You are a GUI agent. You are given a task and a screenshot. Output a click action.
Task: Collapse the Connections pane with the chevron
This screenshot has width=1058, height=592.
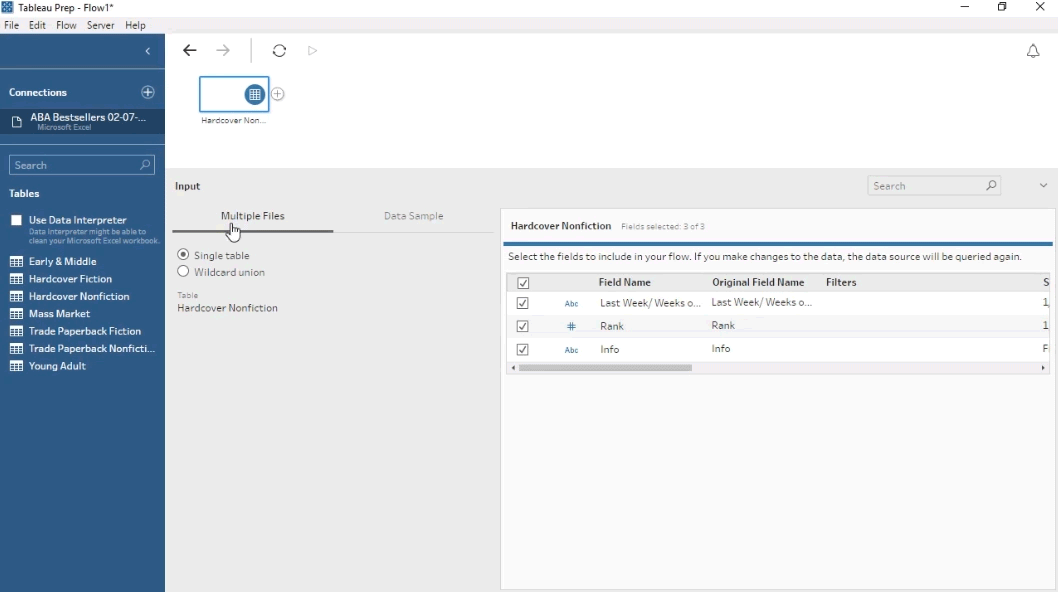pos(148,51)
